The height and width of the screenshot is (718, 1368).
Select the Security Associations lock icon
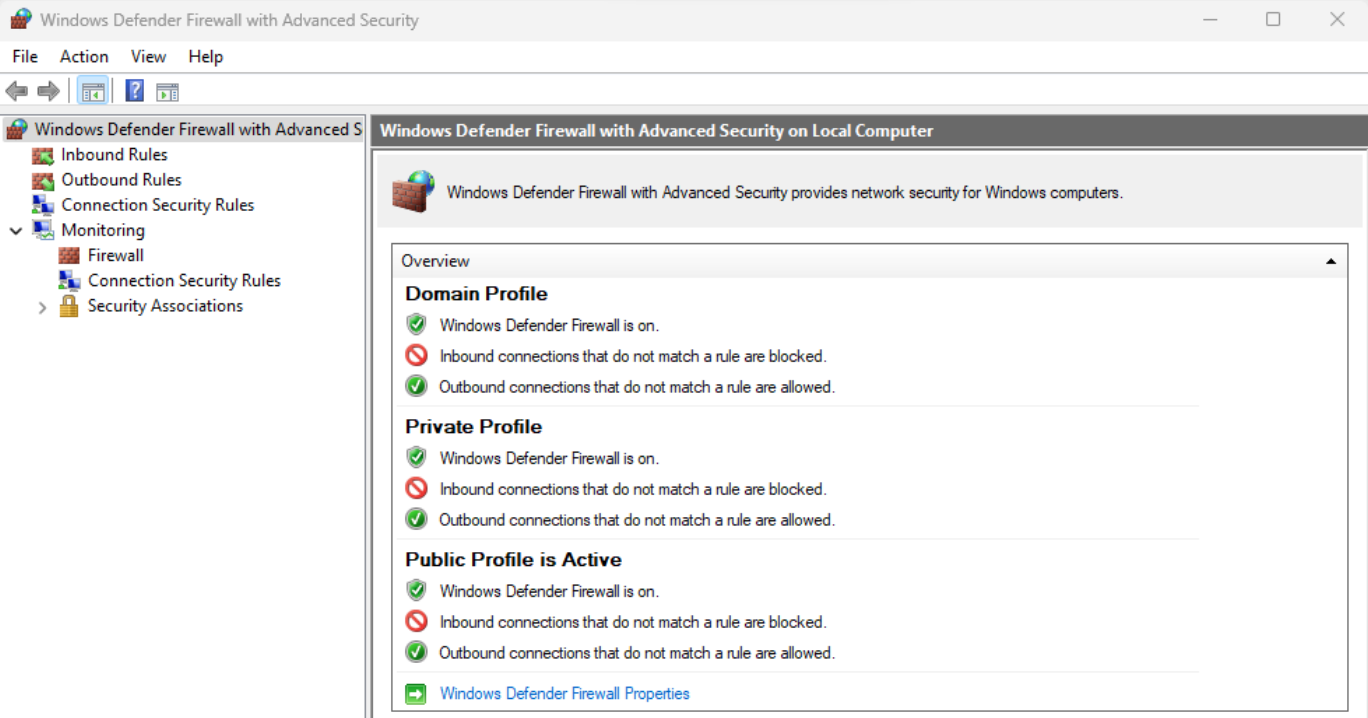point(68,305)
